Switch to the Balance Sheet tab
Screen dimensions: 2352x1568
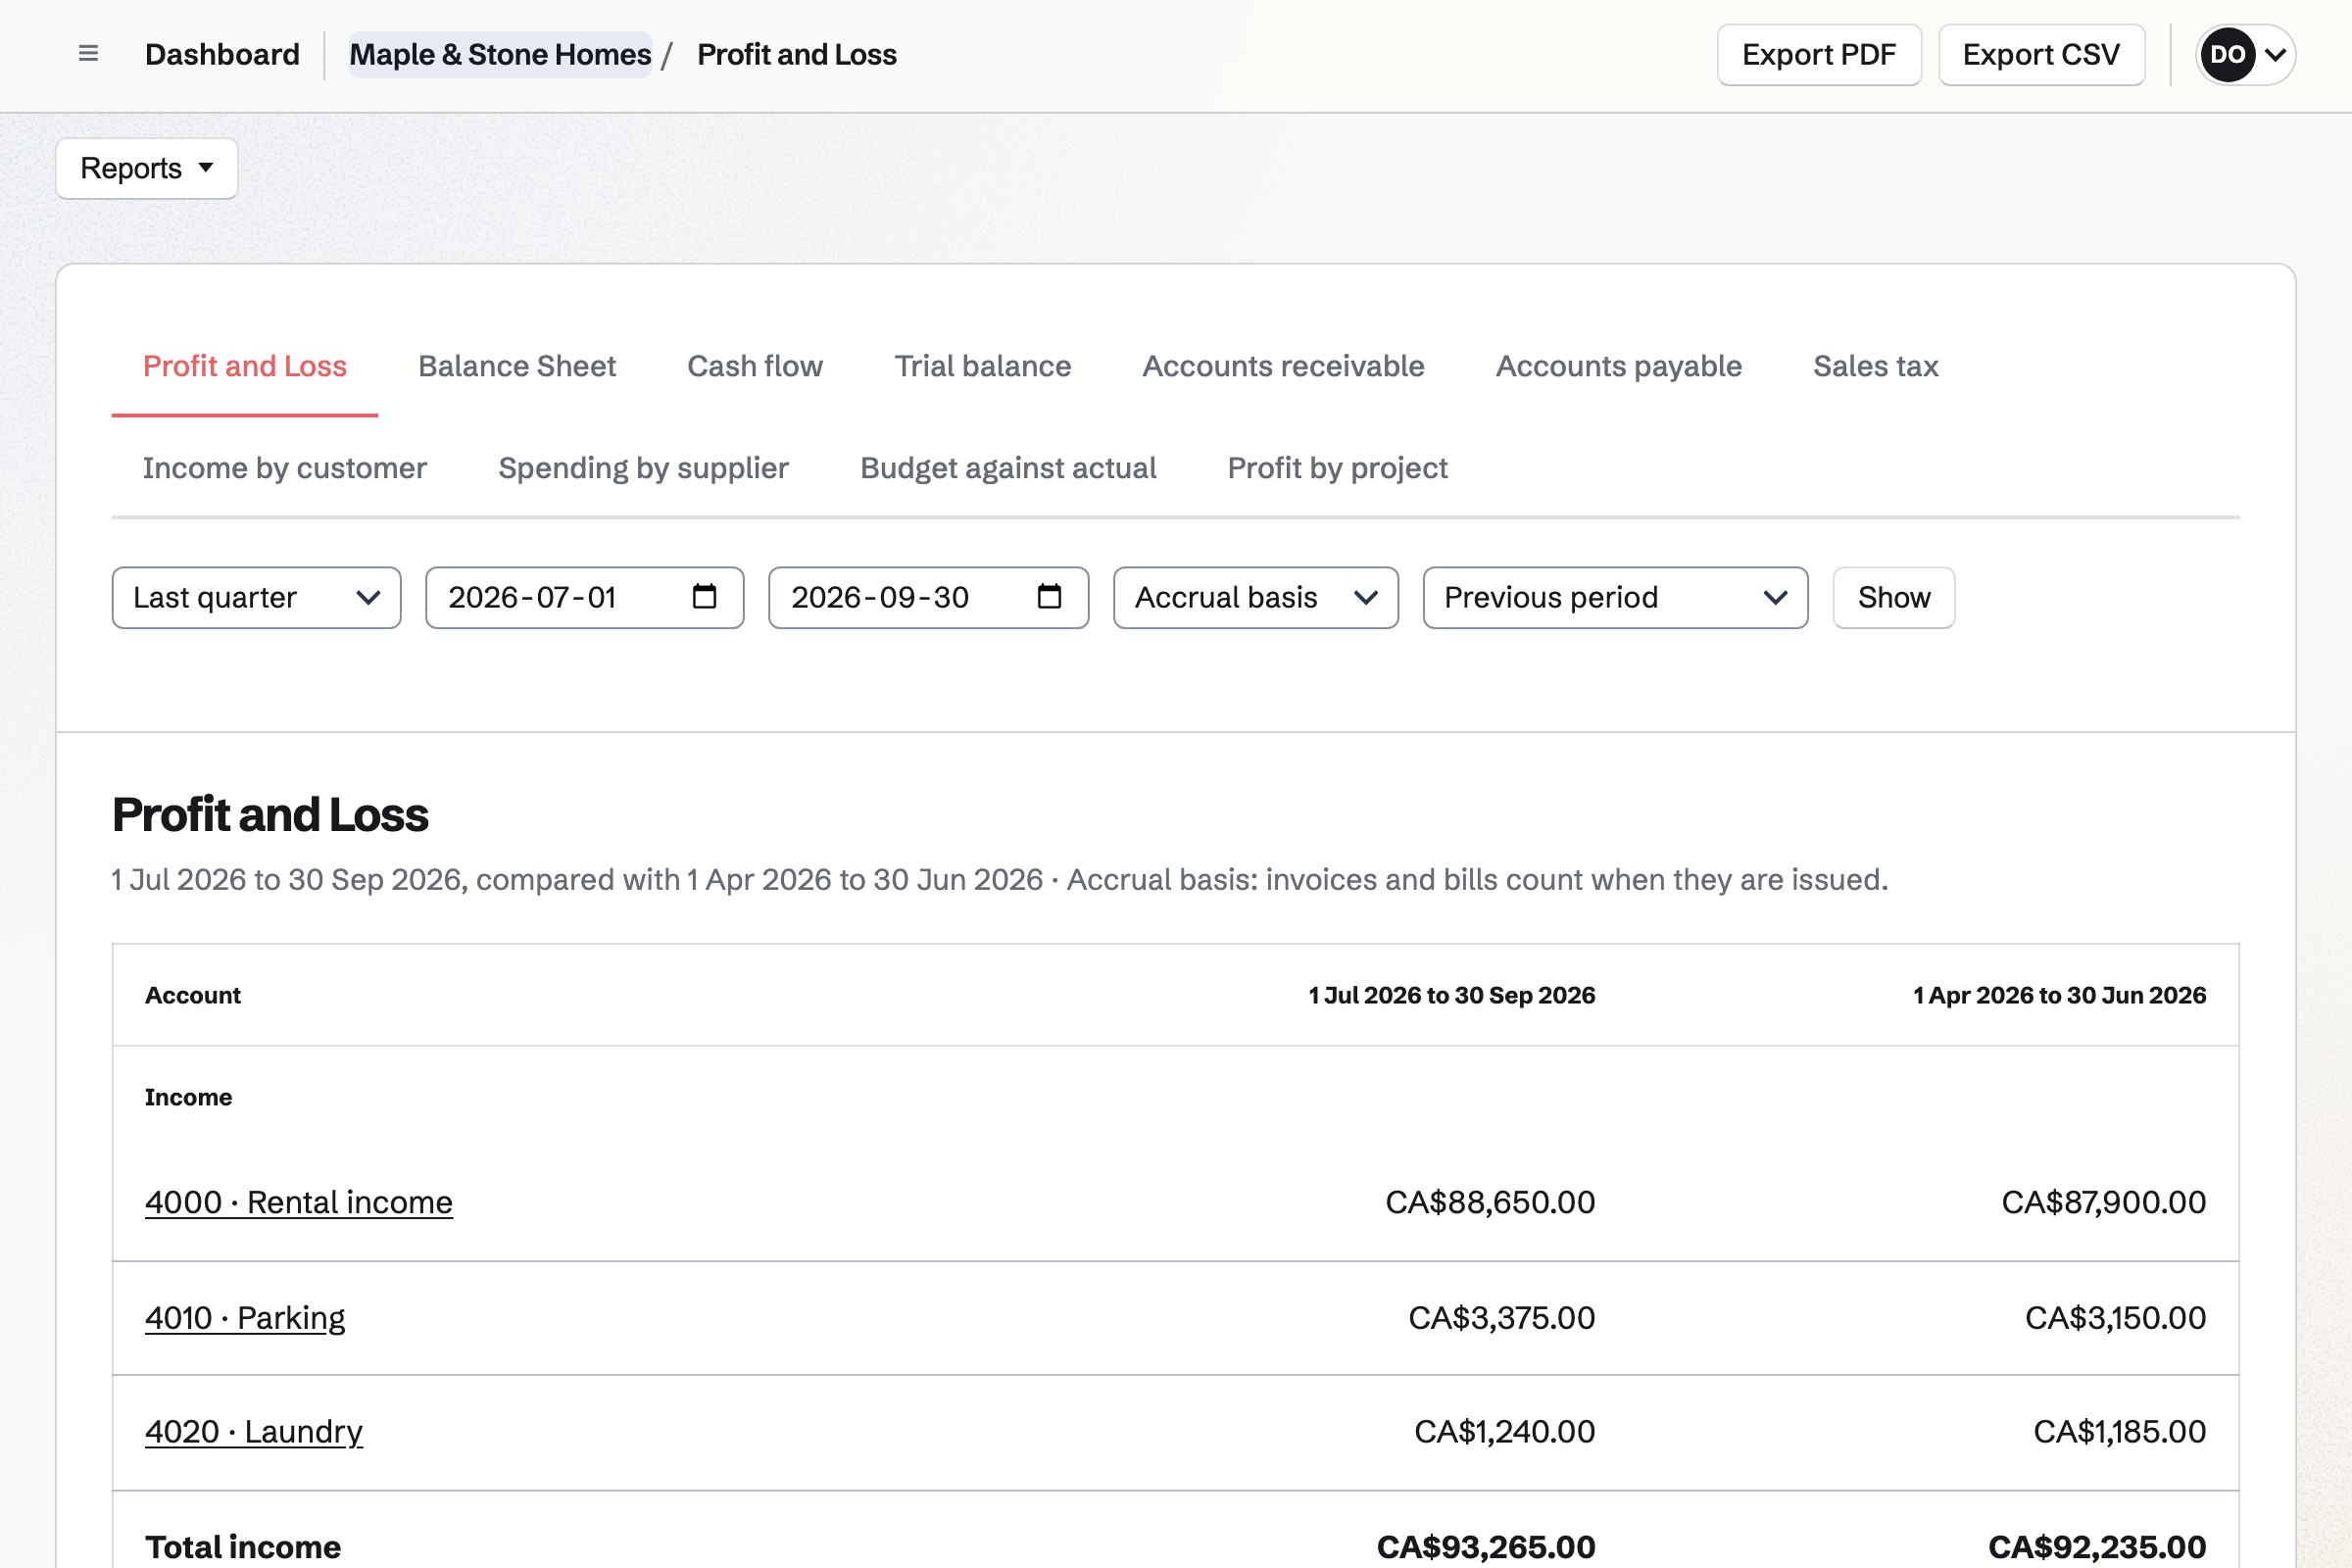(x=517, y=366)
